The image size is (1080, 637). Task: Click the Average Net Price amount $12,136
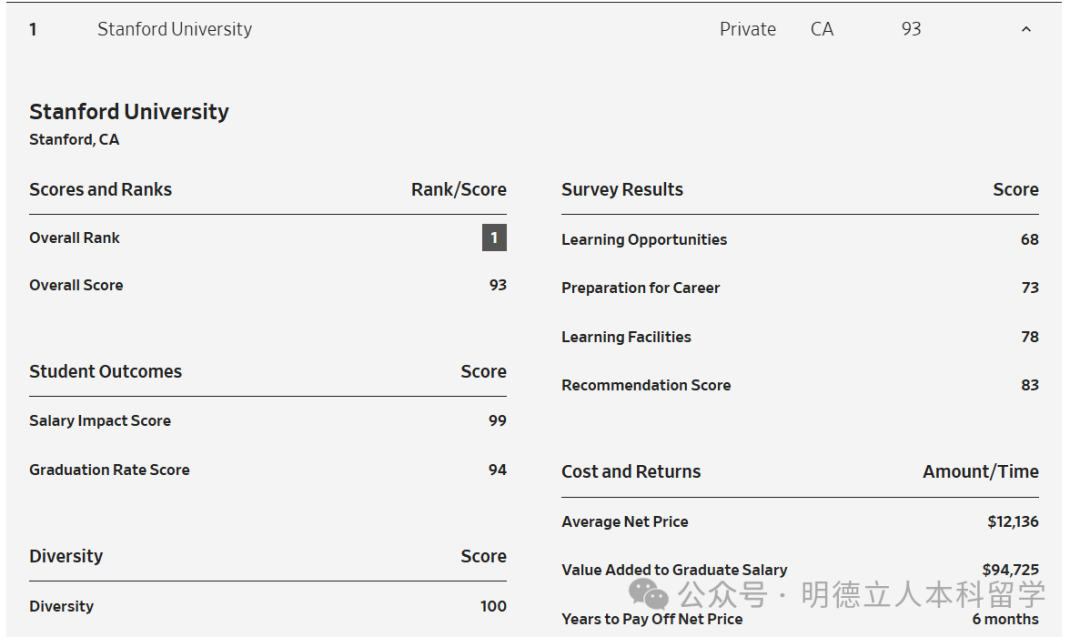[x=1012, y=522]
